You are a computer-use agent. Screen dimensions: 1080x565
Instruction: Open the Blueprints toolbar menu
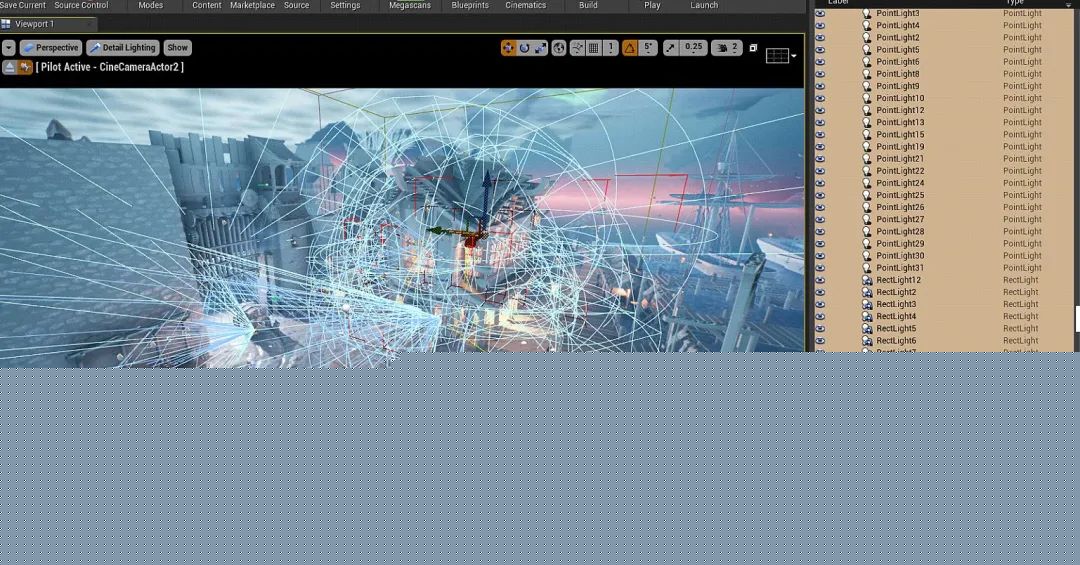pyautogui.click(x=470, y=6)
